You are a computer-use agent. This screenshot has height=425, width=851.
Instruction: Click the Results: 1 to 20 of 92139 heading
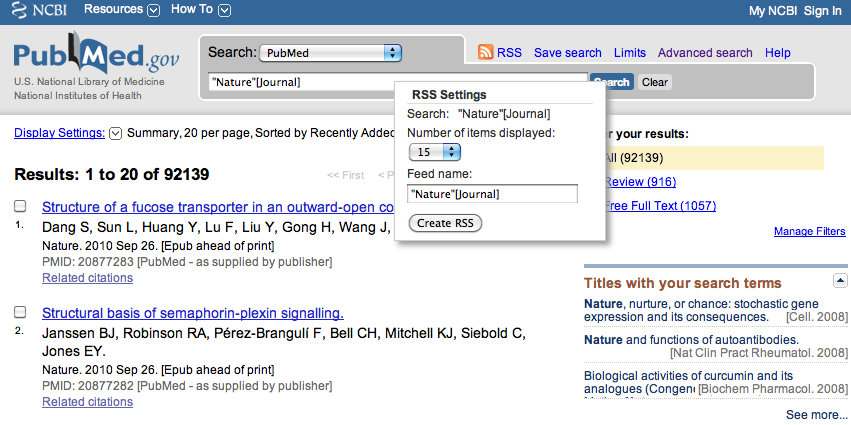coord(112,175)
